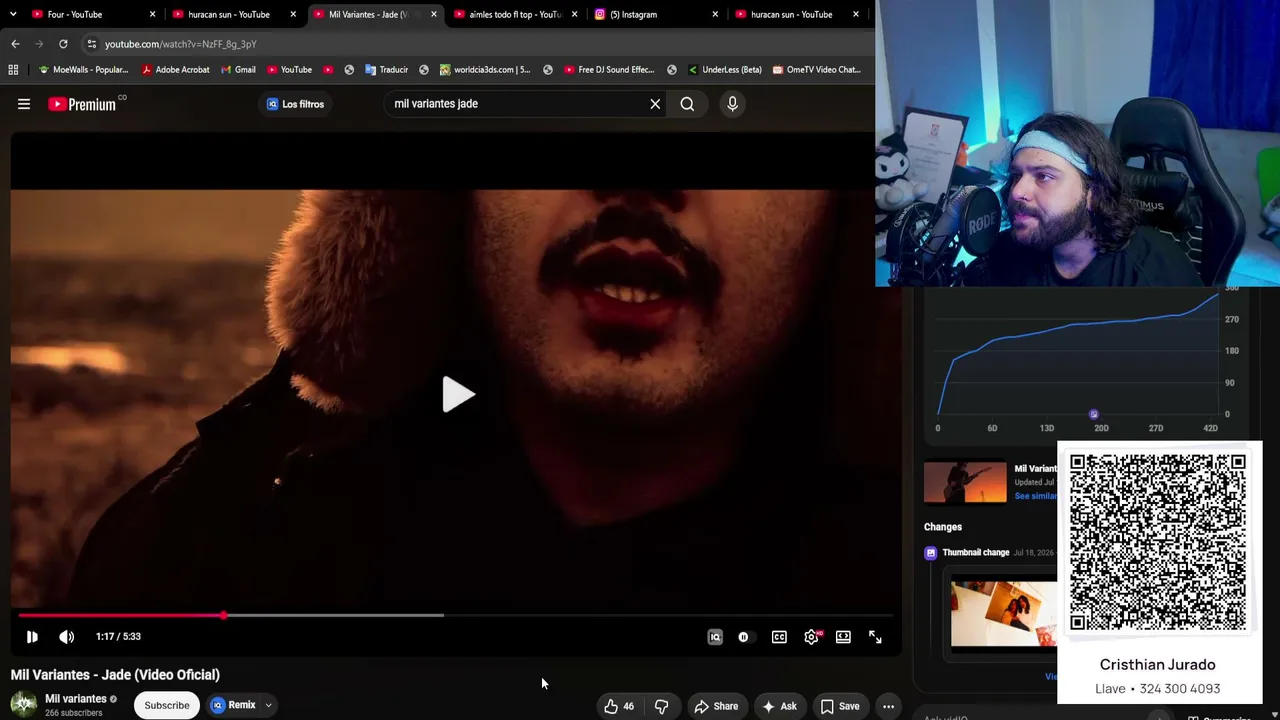Open the MoeWalls bookmark

(83, 70)
